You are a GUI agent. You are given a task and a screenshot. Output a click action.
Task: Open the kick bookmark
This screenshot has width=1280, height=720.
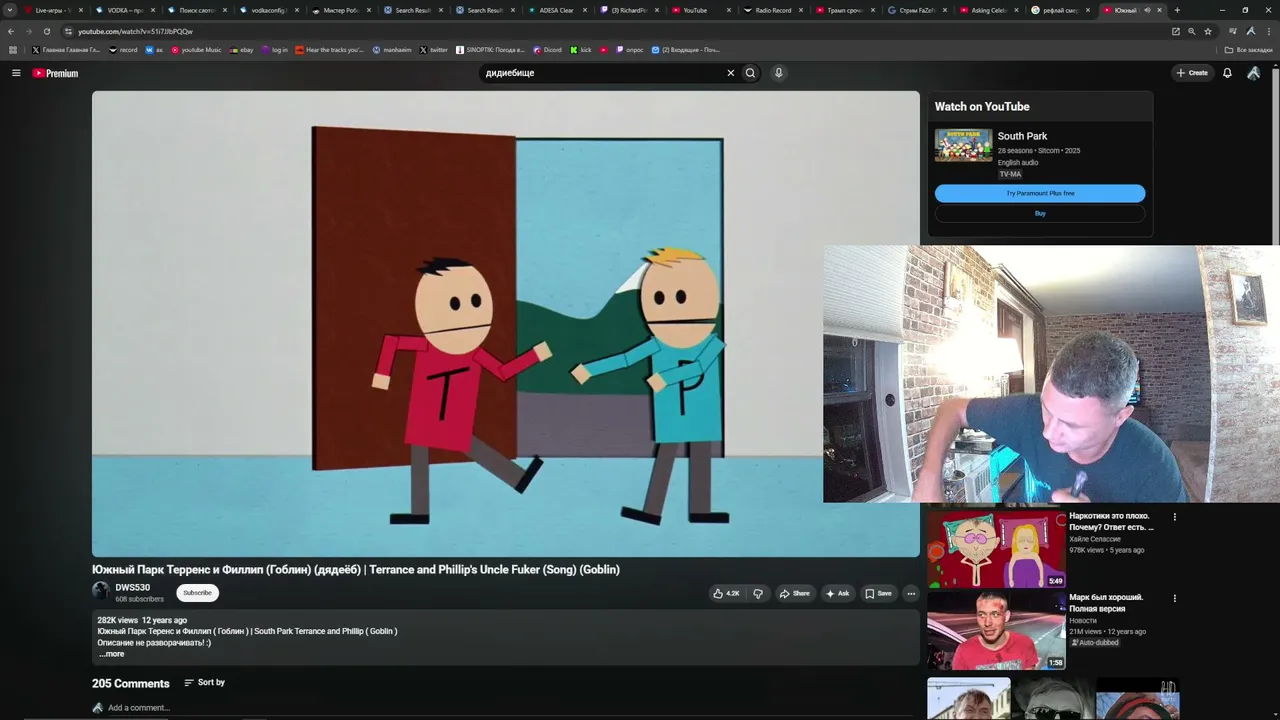pyautogui.click(x=581, y=50)
